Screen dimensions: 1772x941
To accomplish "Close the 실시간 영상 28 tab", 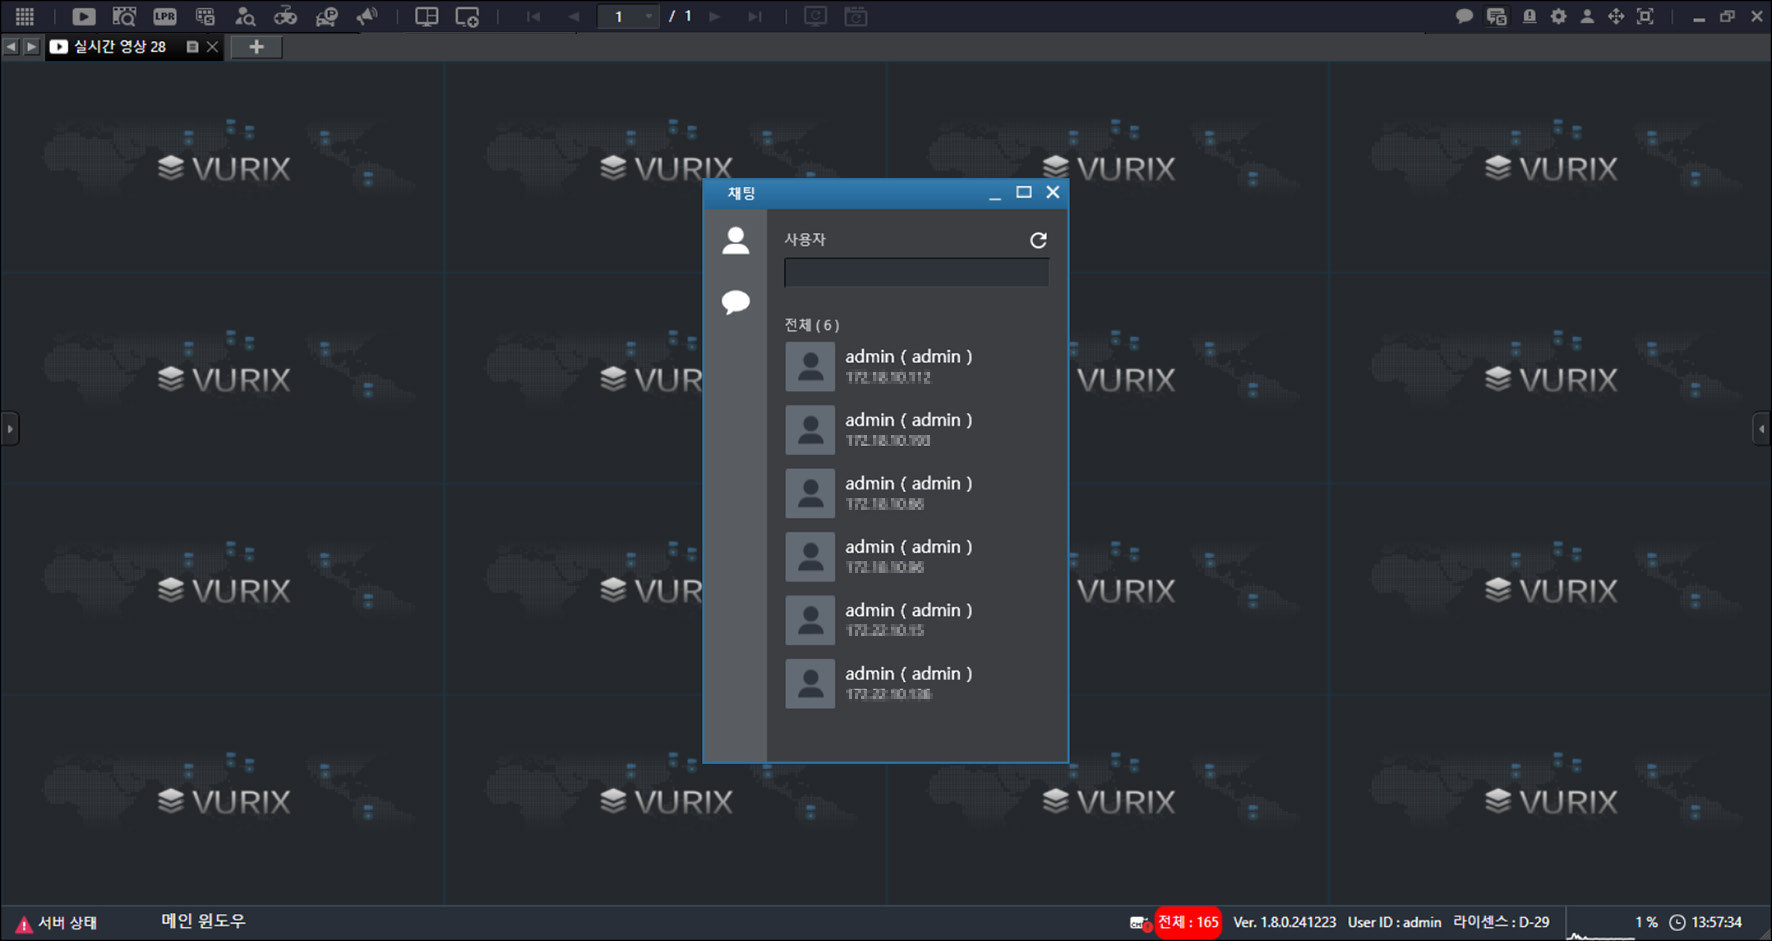I will click(x=212, y=47).
